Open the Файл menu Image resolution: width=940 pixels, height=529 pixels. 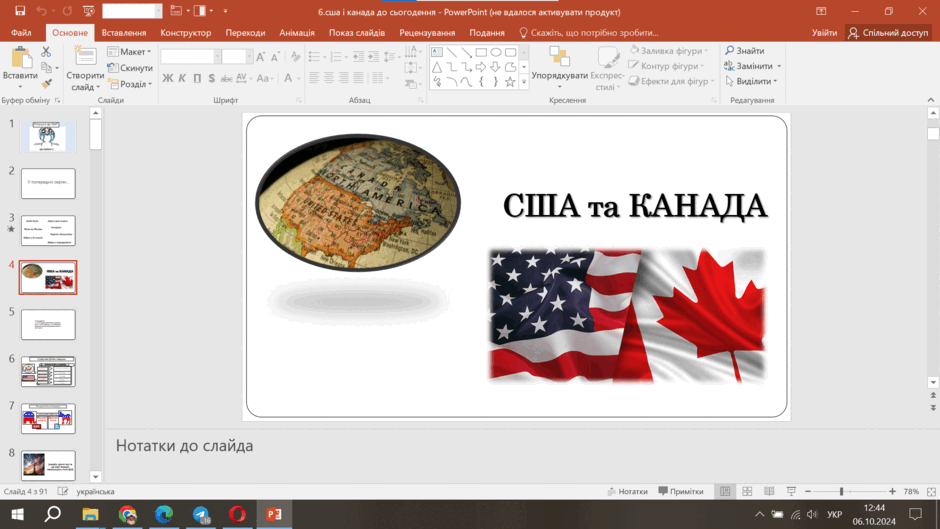[21, 32]
